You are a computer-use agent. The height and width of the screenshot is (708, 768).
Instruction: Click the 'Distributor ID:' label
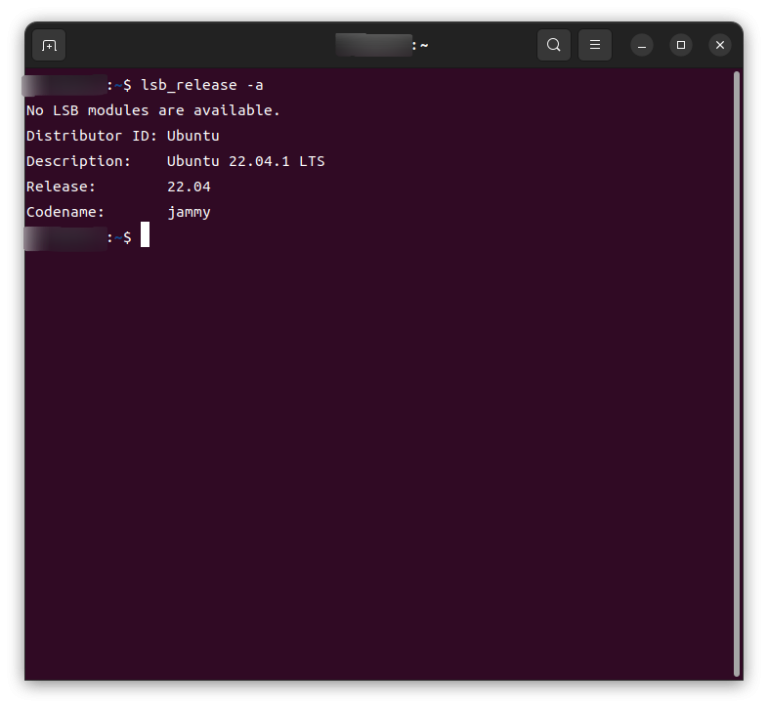92,136
